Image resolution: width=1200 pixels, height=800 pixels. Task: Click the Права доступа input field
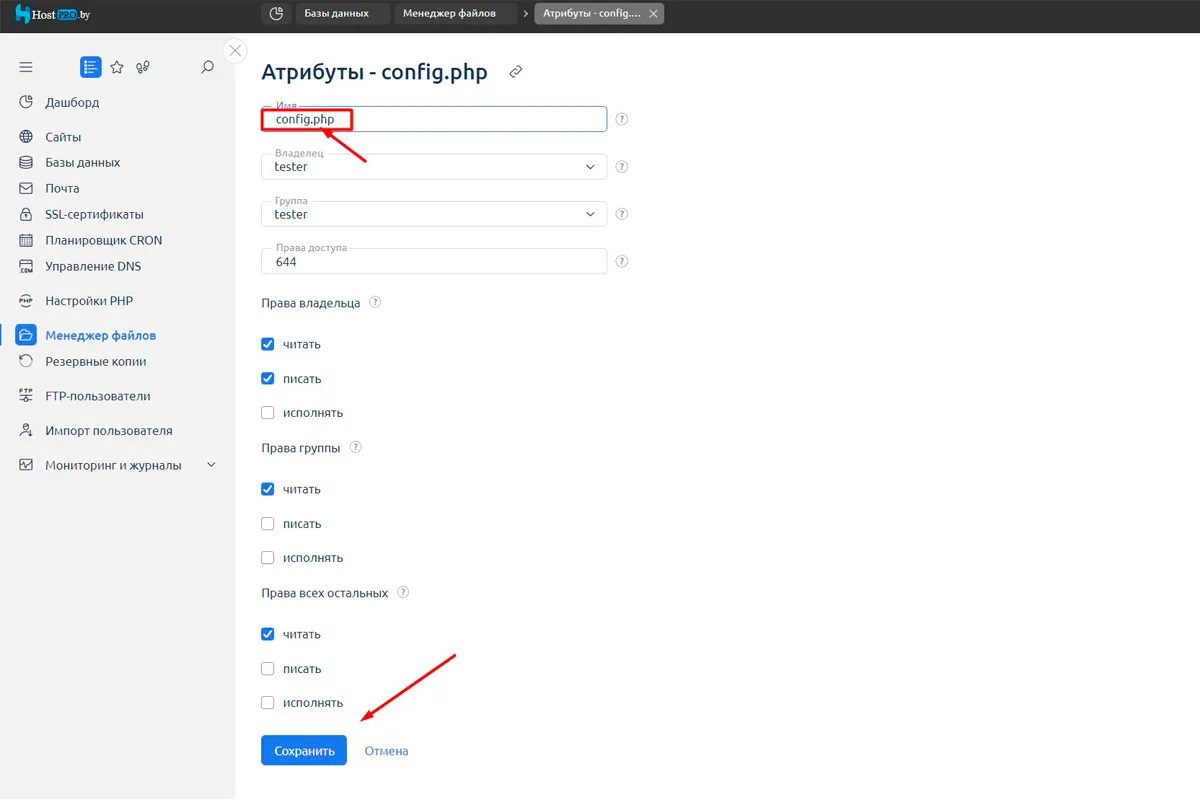(x=434, y=262)
